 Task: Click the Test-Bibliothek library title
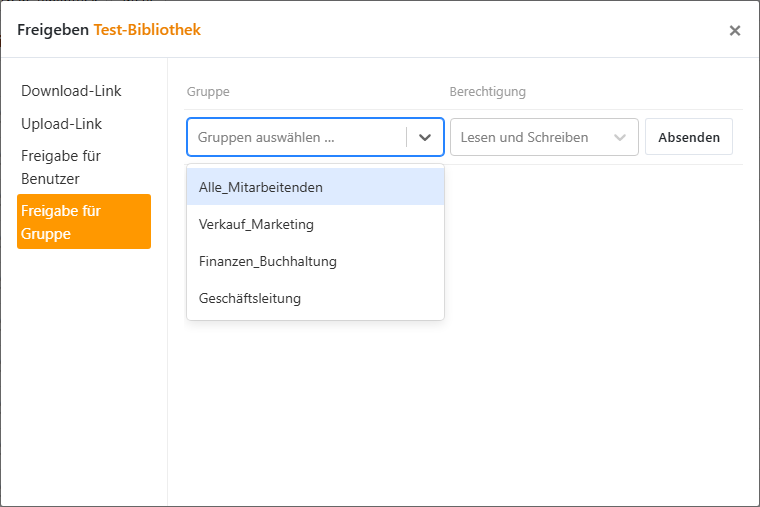(147, 30)
